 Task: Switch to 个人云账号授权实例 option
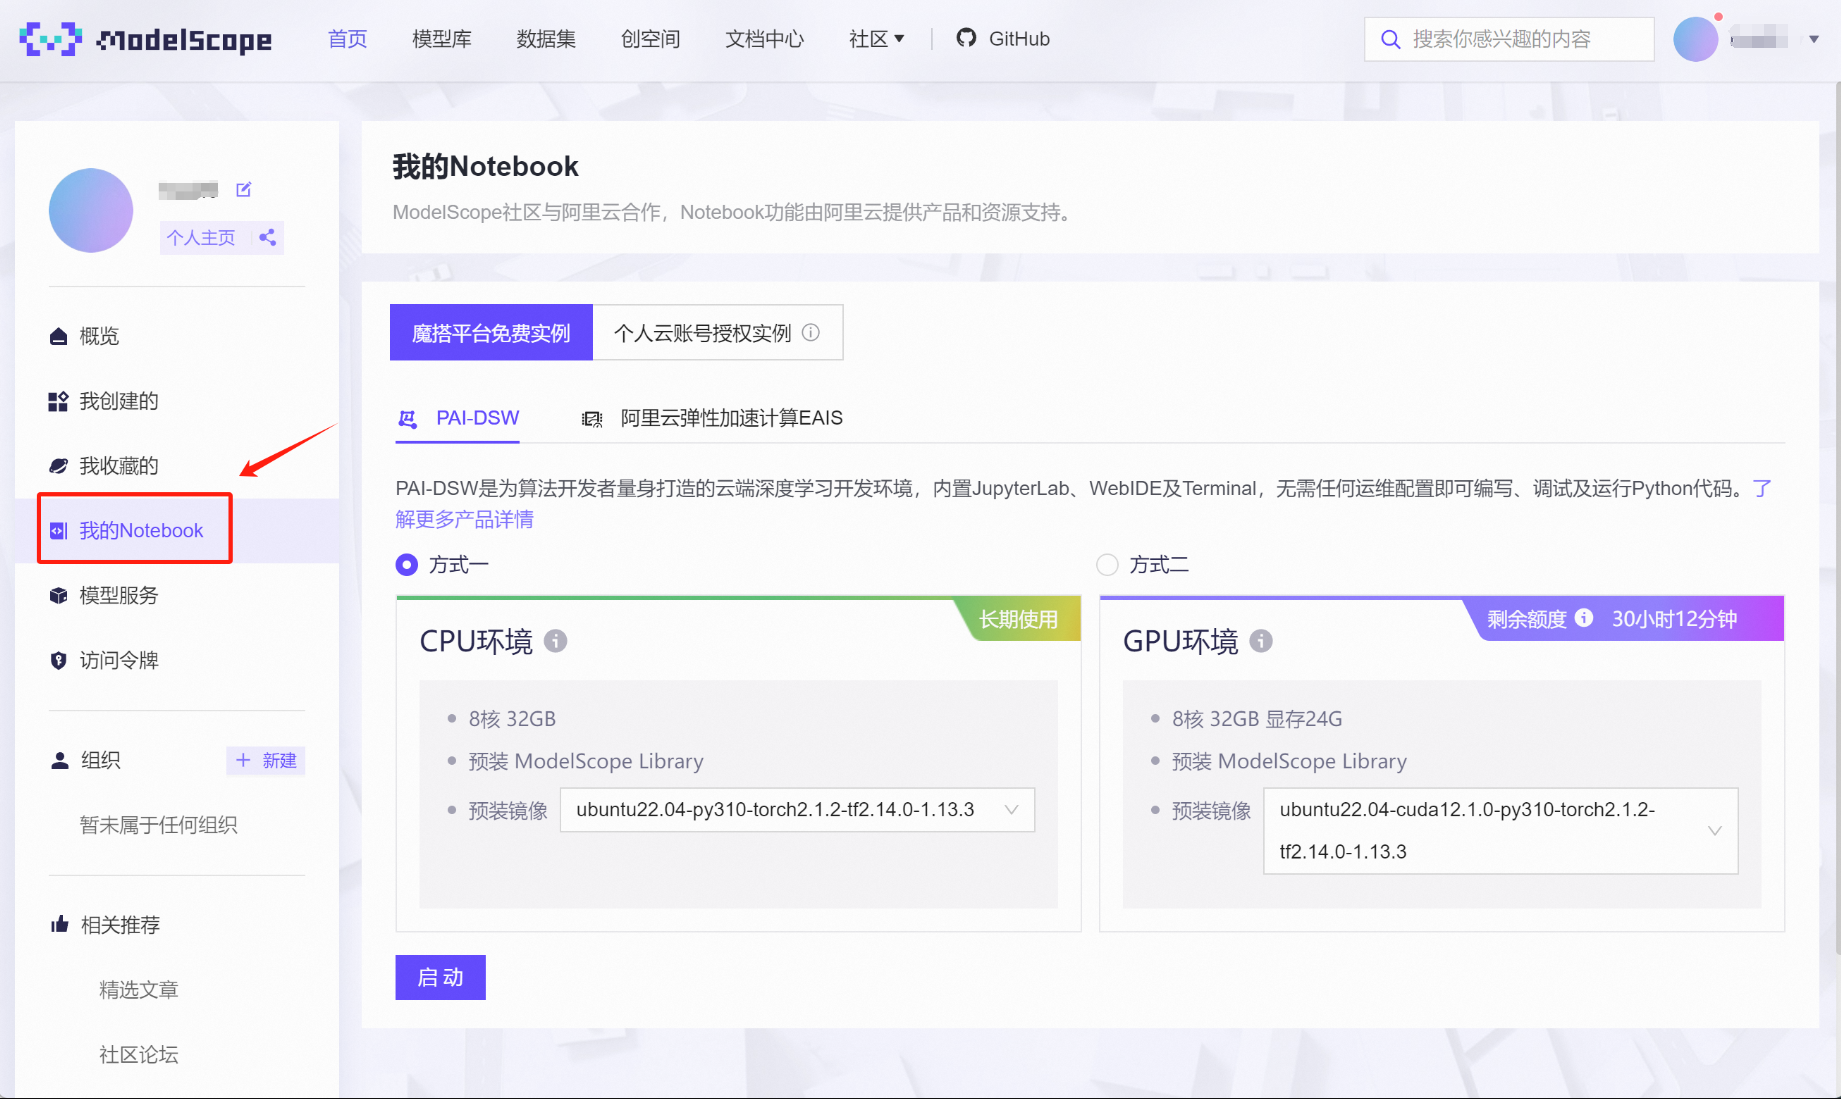coord(716,333)
